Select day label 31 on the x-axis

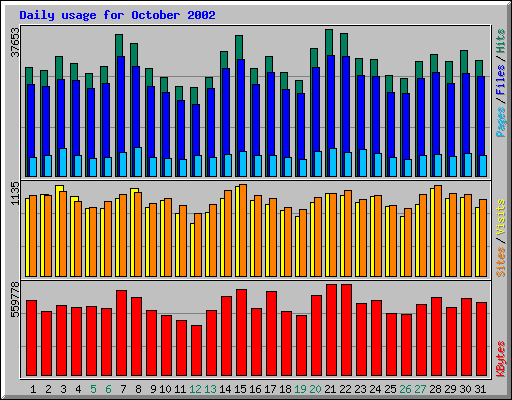(x=480, y=389)
